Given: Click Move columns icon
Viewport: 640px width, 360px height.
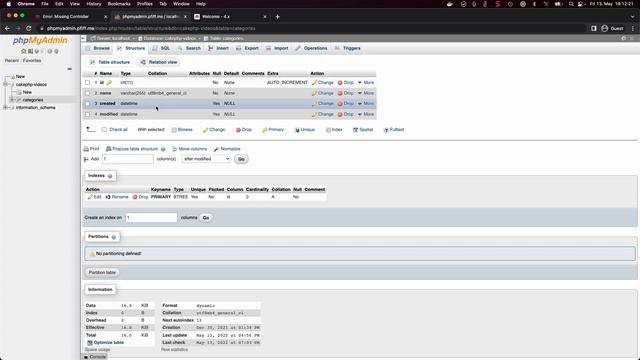Looking at the screenshot, I should click(175, 149).
